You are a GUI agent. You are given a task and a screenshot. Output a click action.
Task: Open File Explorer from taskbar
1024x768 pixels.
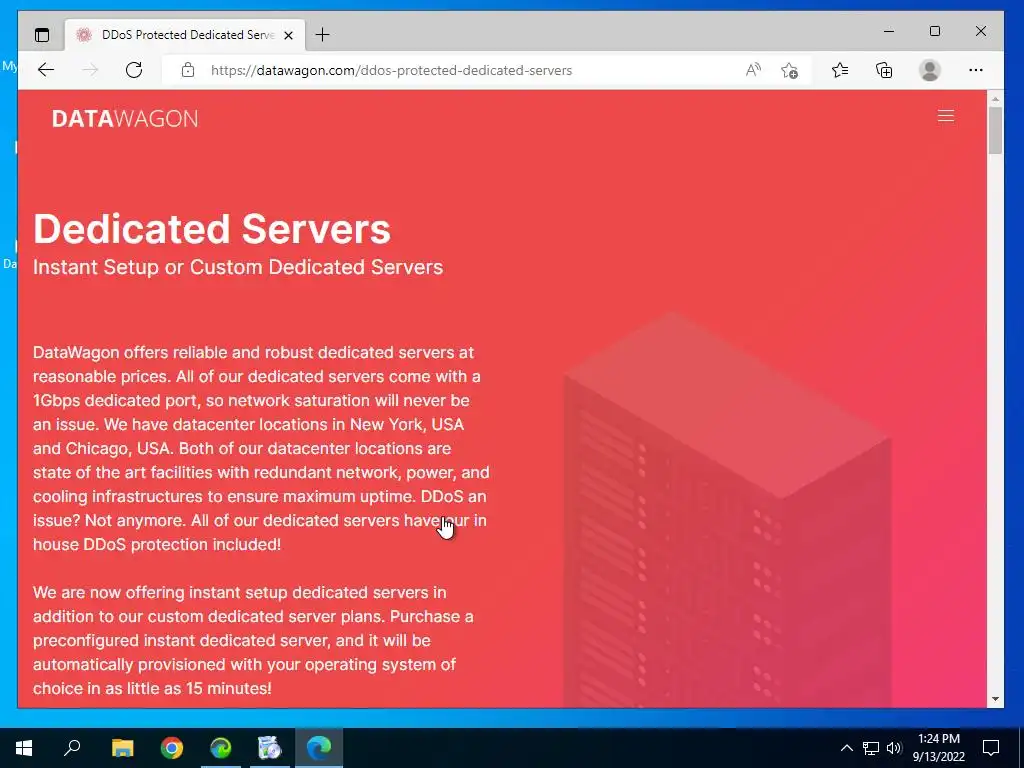tap(122, 748)
